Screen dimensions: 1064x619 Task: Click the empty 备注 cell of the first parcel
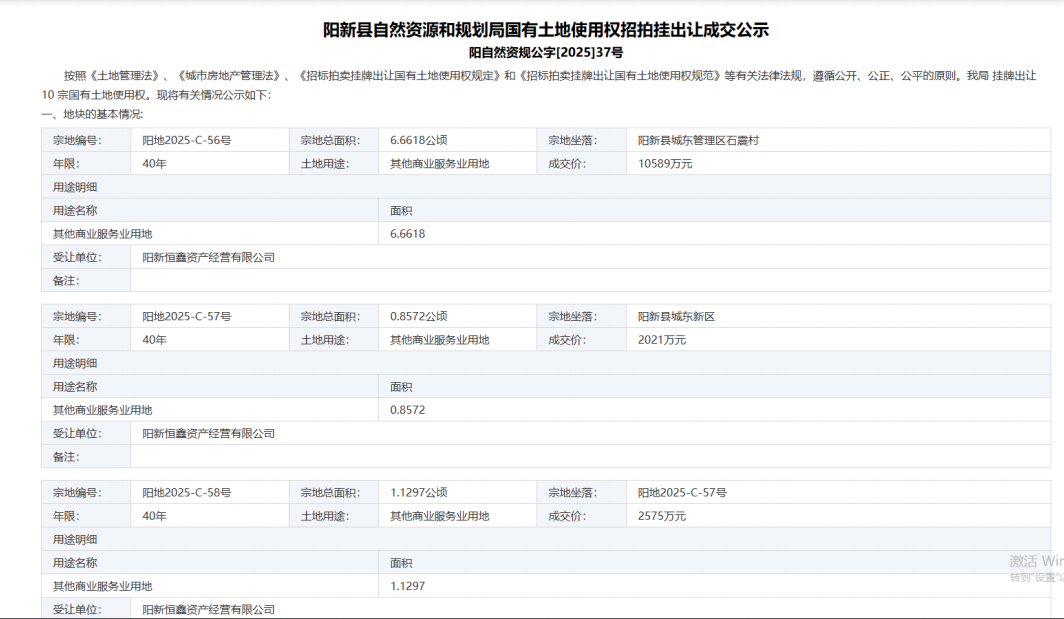(x=590, y=281)
